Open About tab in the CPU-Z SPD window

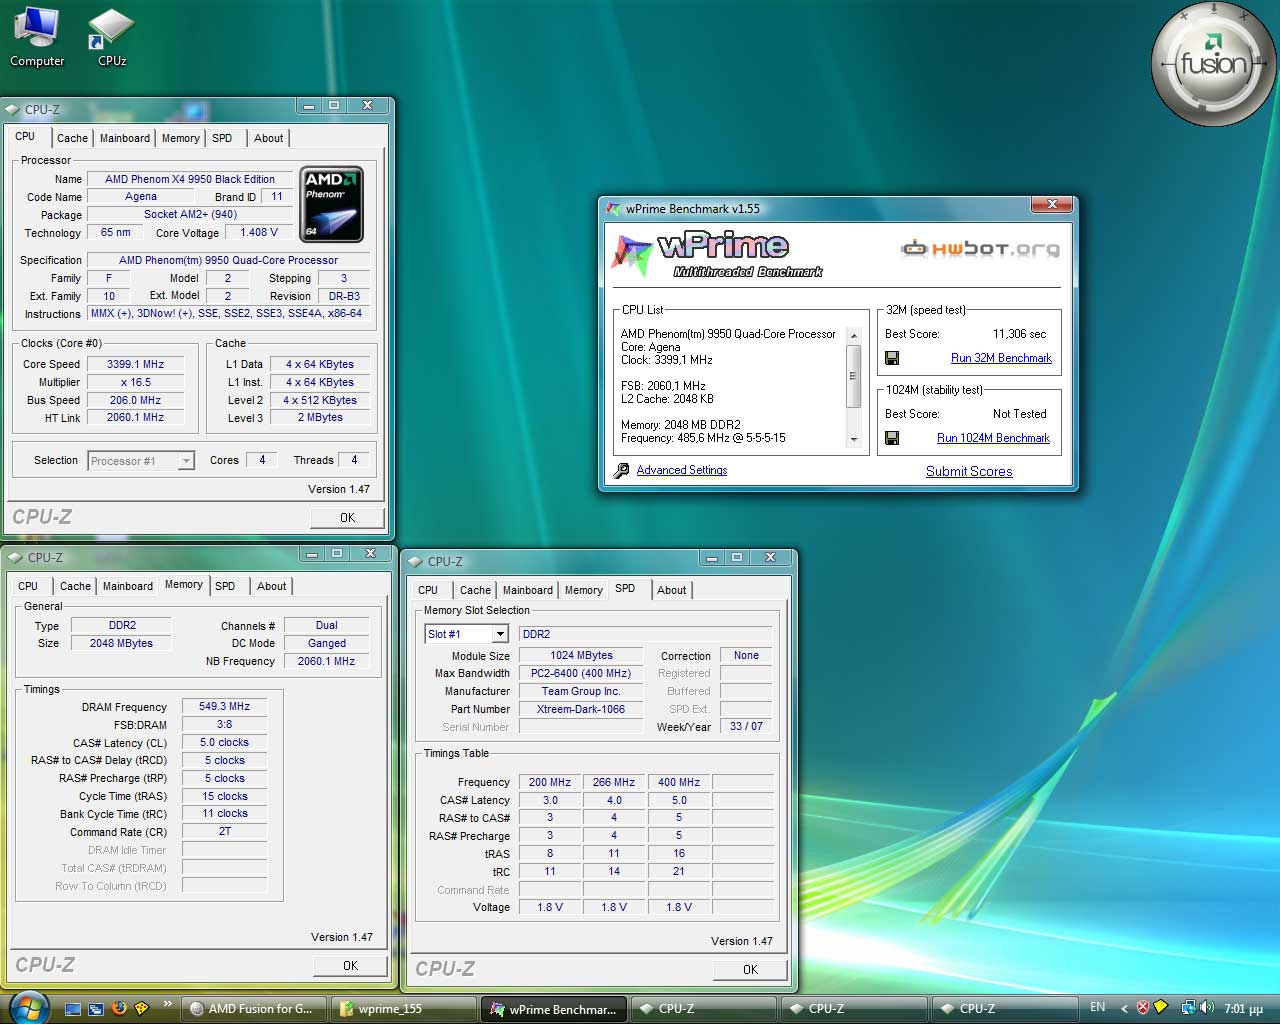(671, 590)
